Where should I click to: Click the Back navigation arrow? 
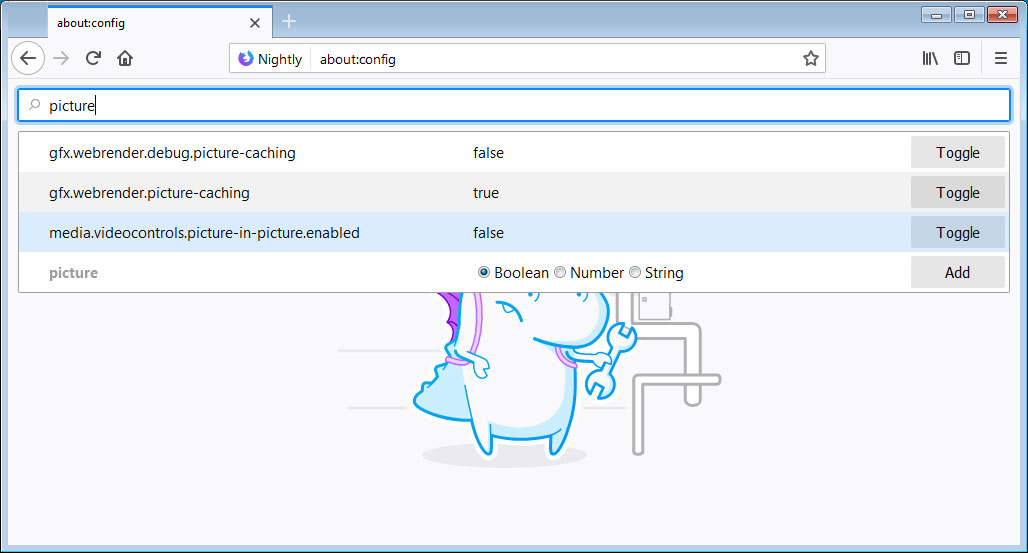pos(28,58)
